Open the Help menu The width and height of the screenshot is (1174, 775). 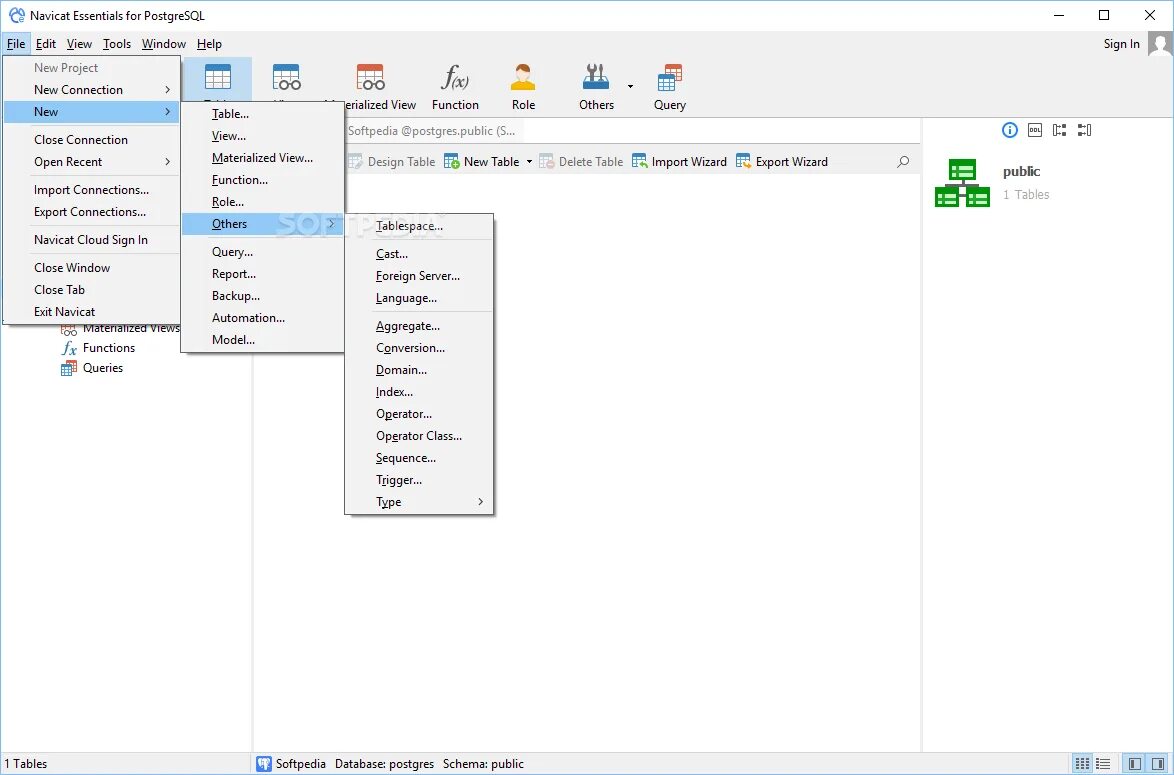pyautogui.click(x=209, y=44)
